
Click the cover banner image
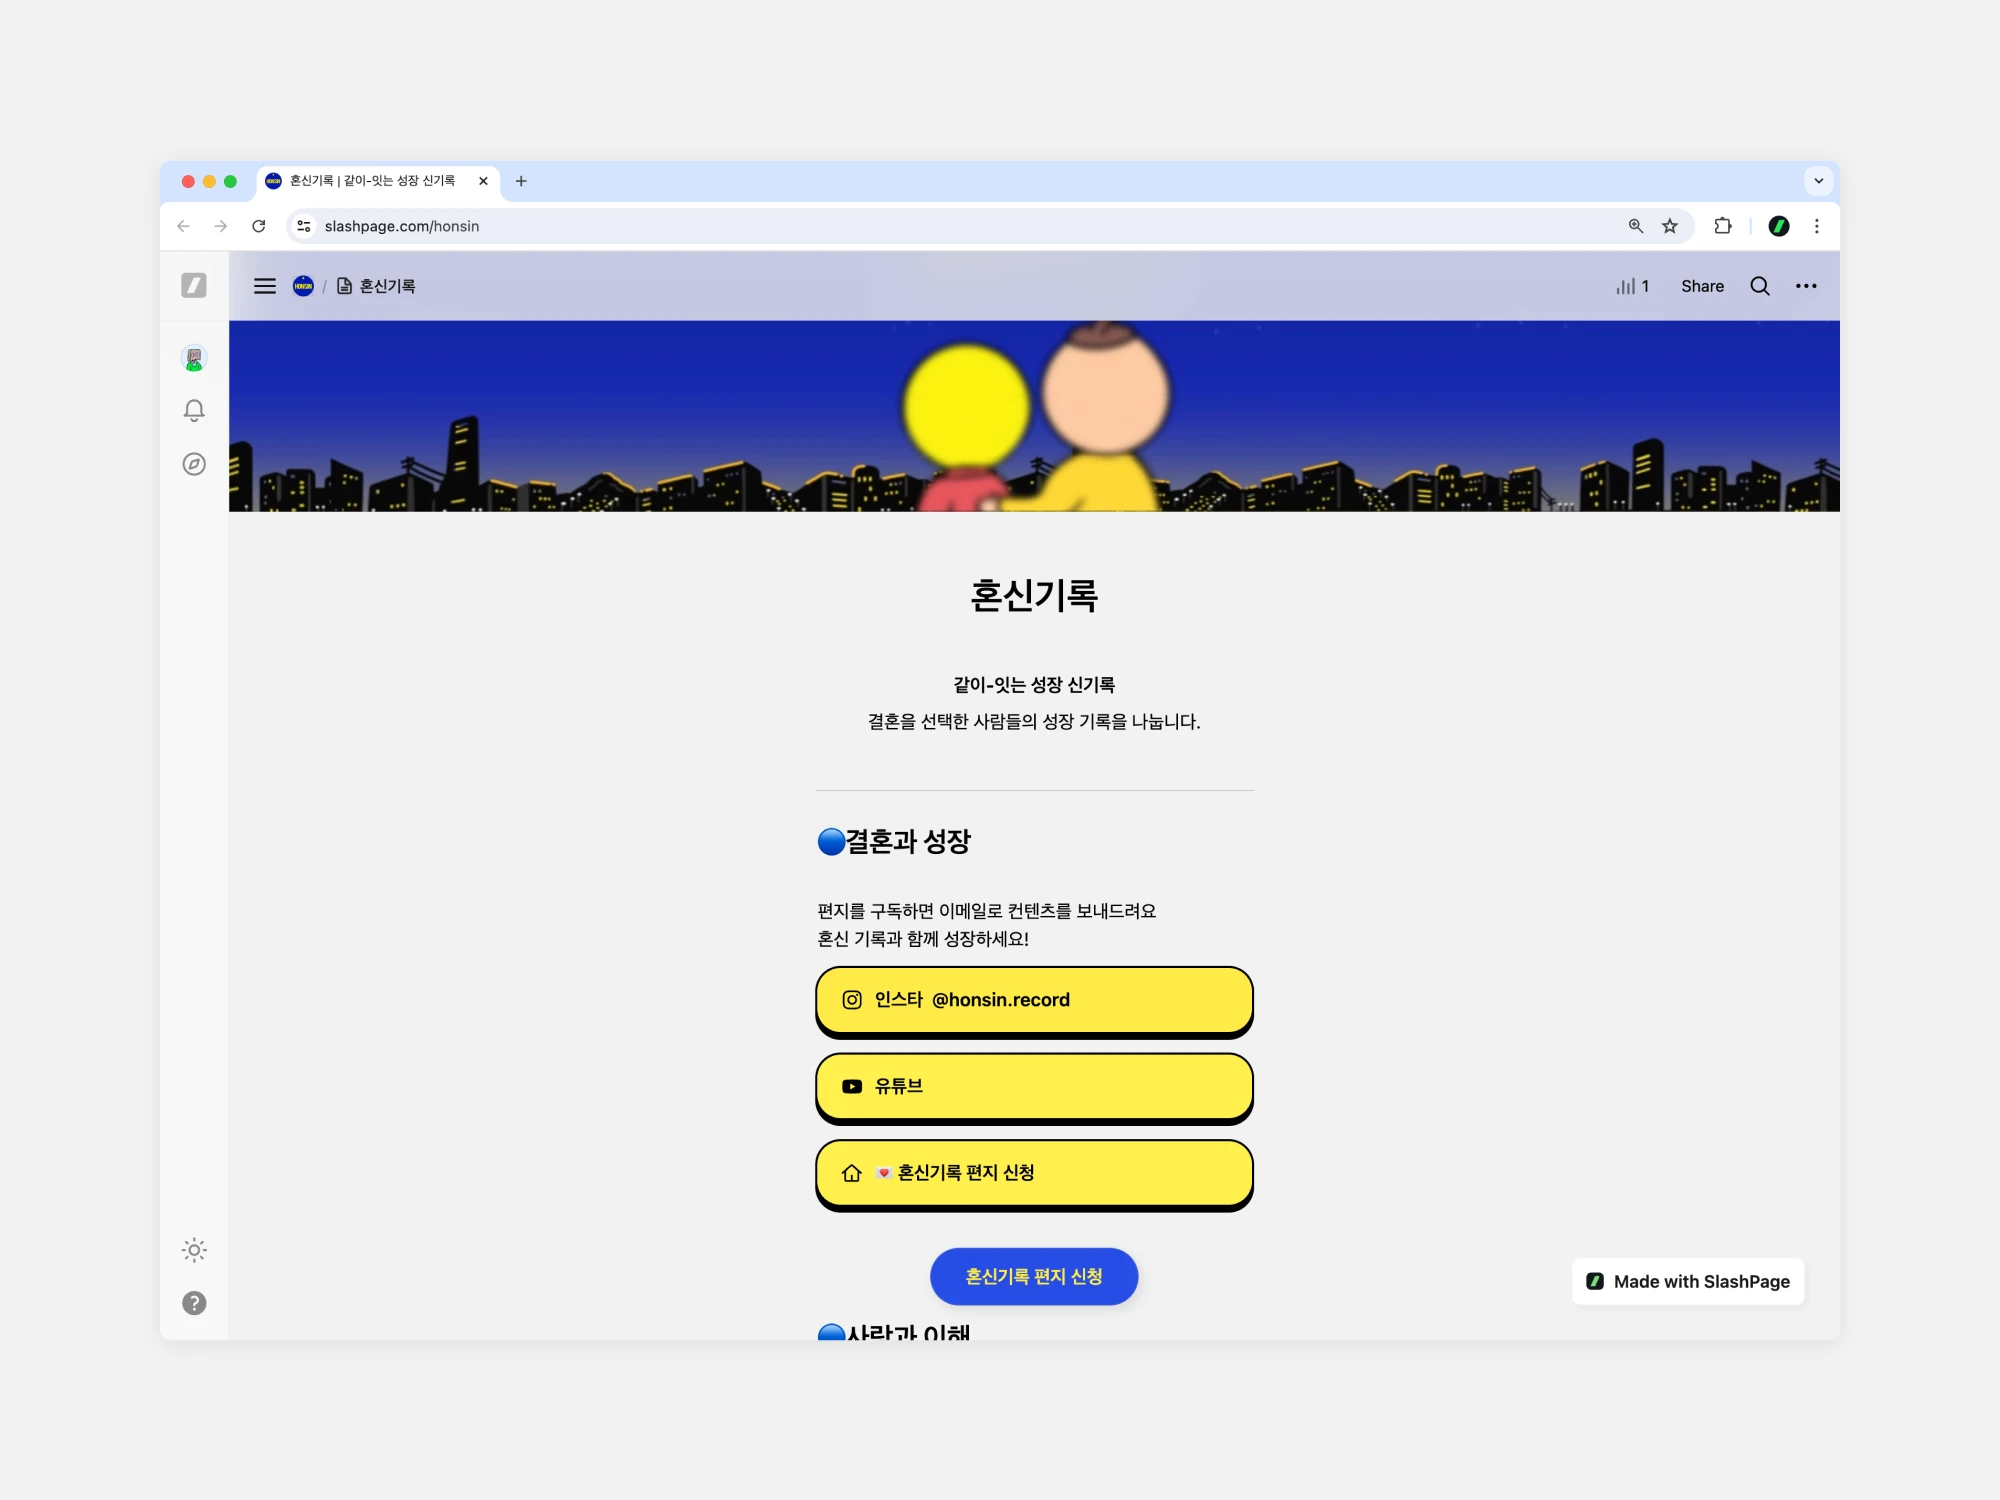click(x=1034, y=416)
